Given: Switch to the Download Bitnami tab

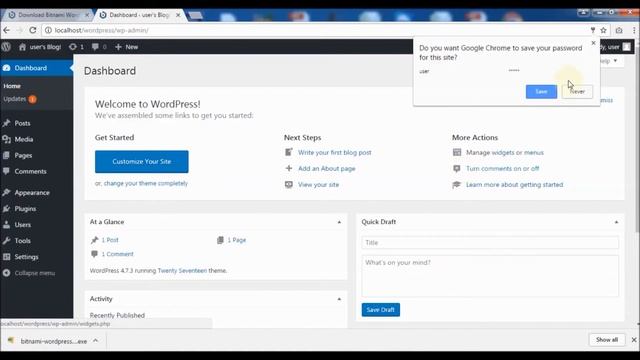Looking at the screenshot, I should pyautogui.click(x=48, y=15).
